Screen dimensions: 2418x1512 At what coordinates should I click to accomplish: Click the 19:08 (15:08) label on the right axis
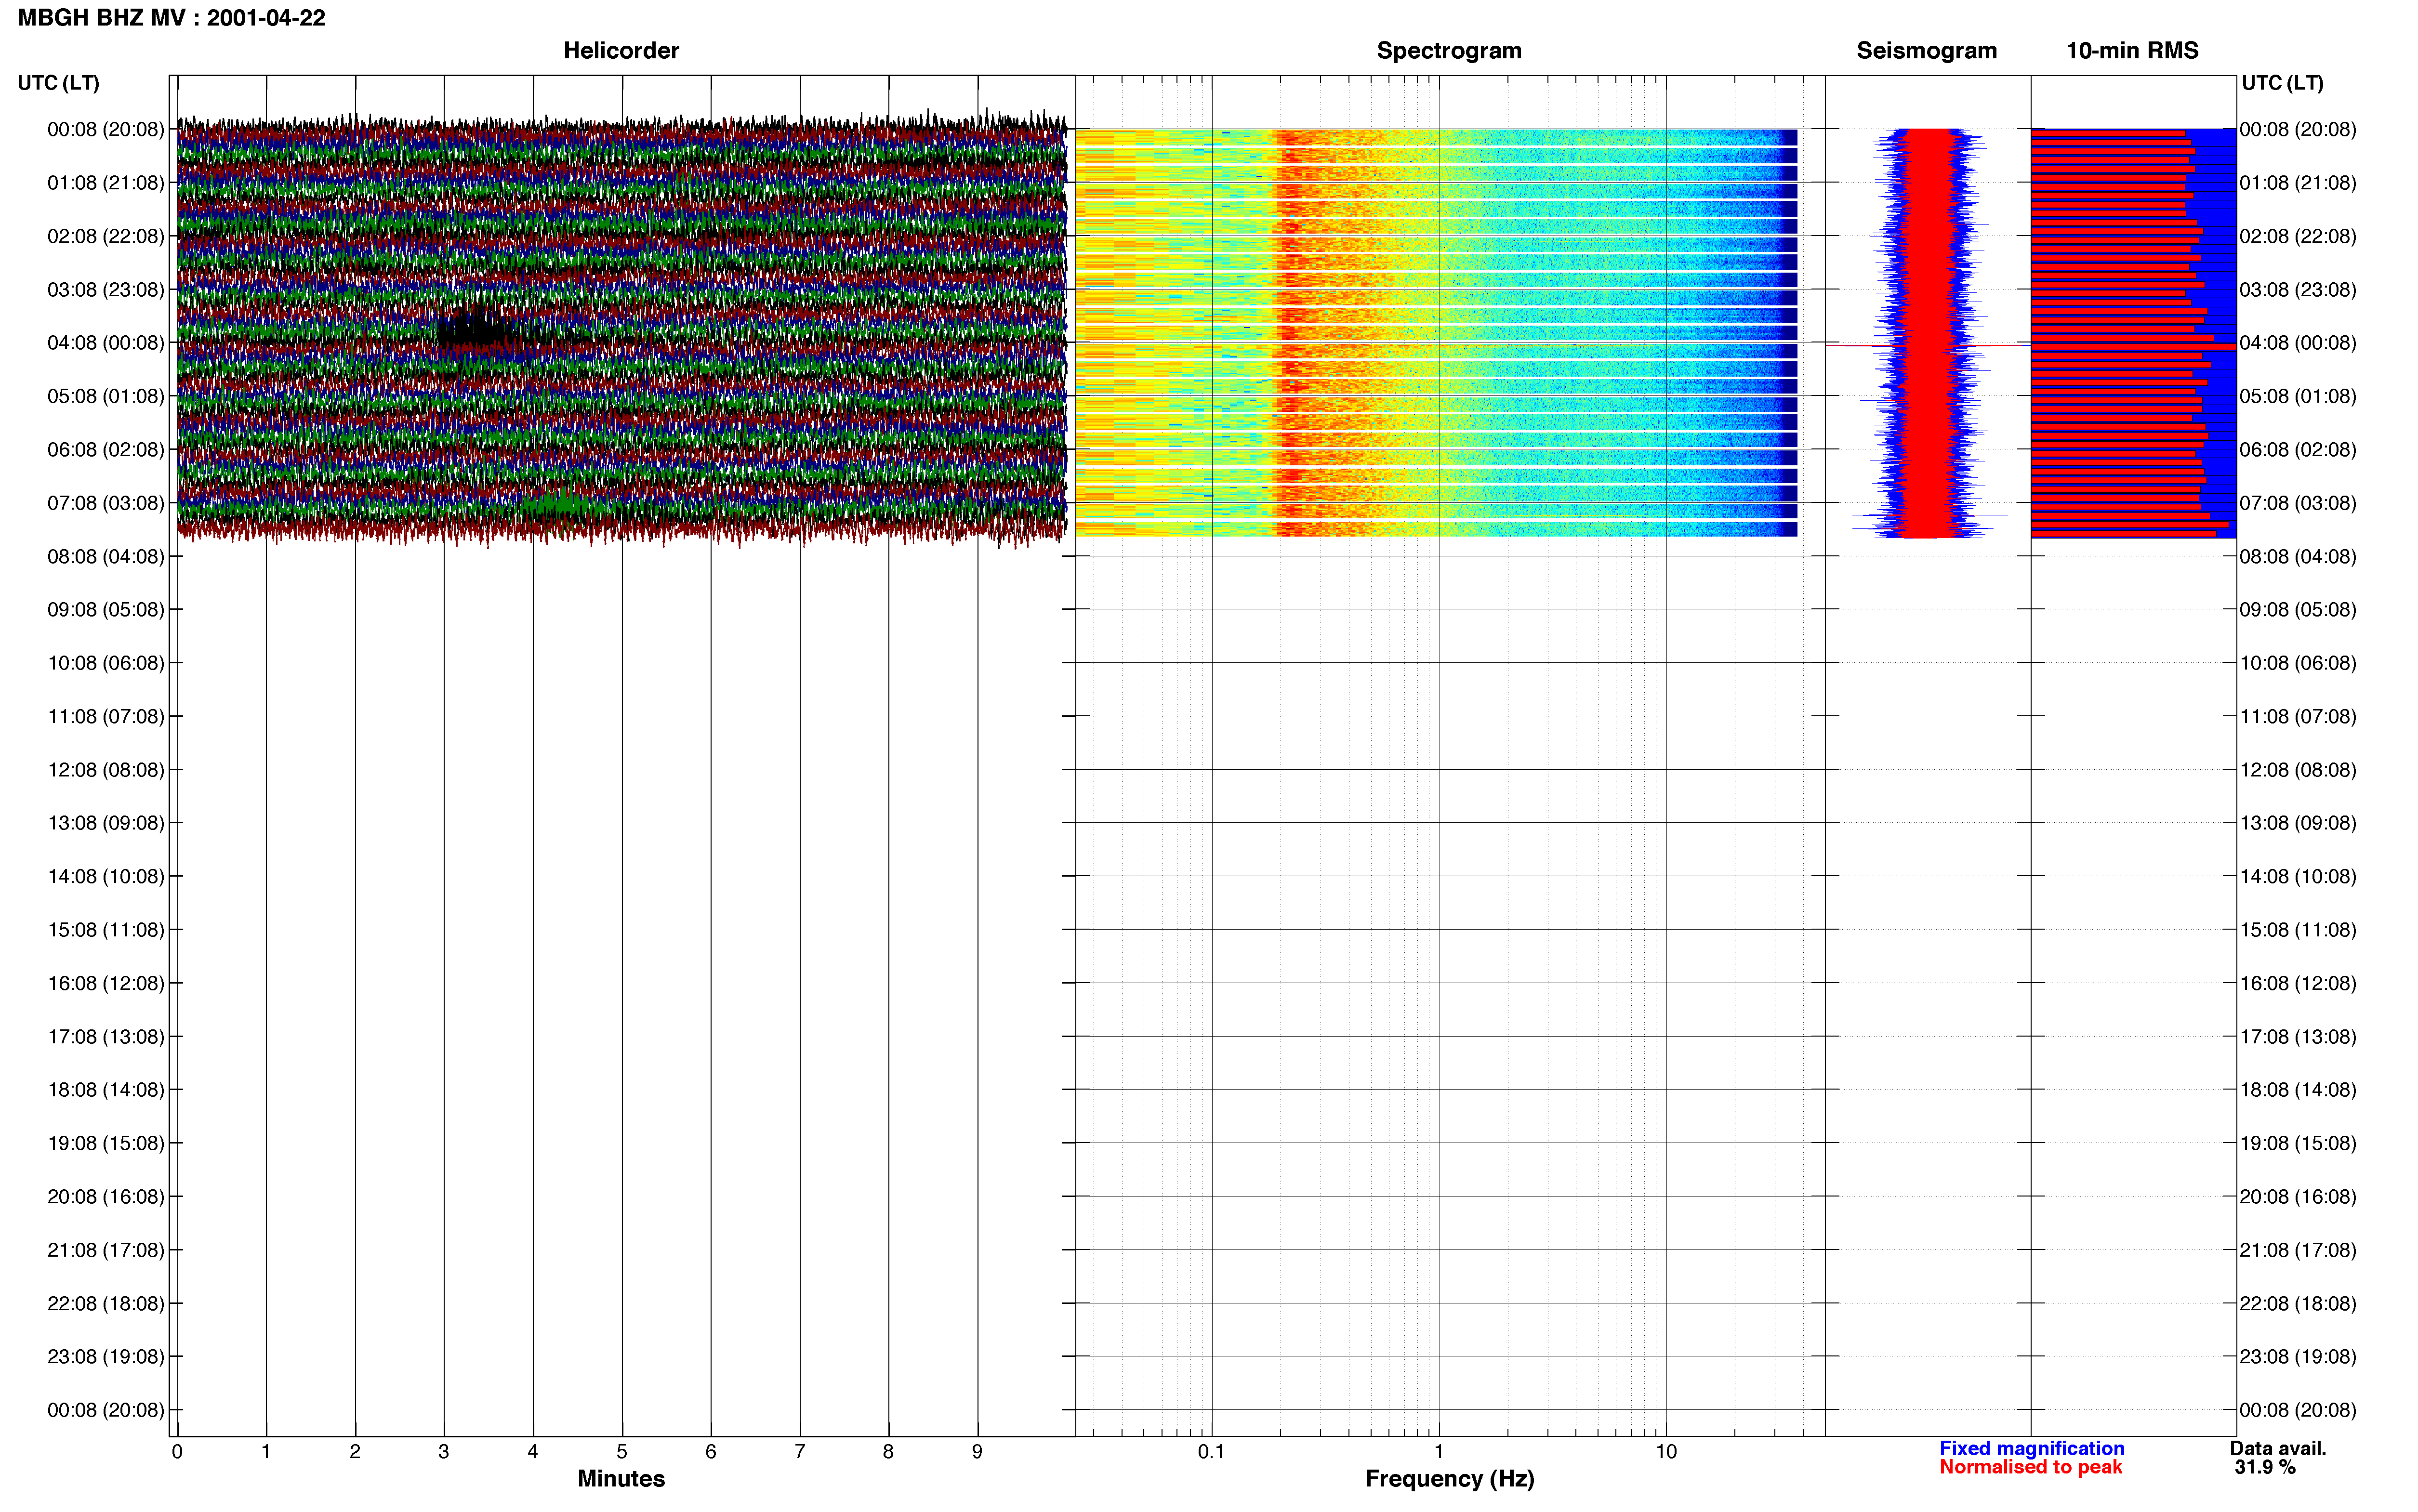2298,1143
